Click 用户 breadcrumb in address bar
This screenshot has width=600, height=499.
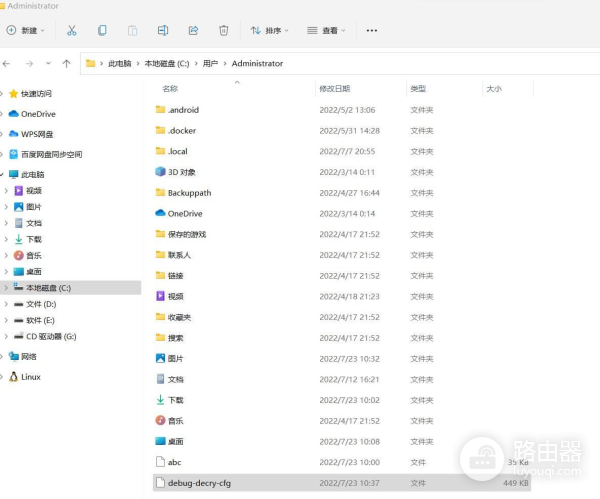tap(210, 64)
